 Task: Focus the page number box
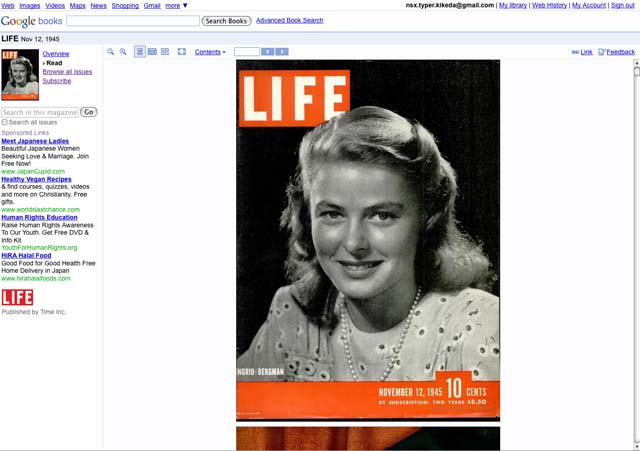pos(247,52)
